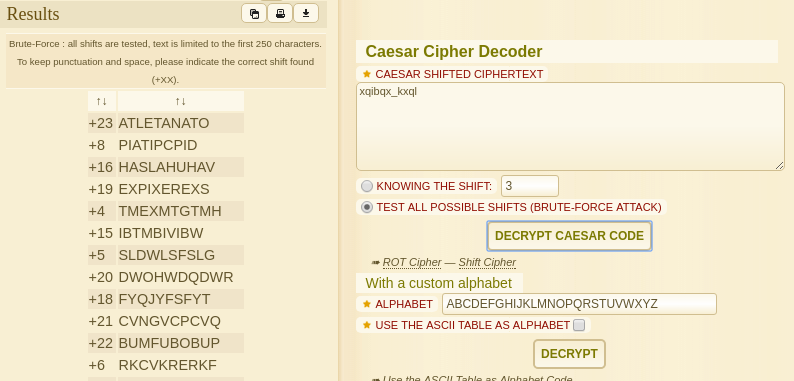Print the results using the printer icon
Screen dimensions: 794x381
click(280, 14)
